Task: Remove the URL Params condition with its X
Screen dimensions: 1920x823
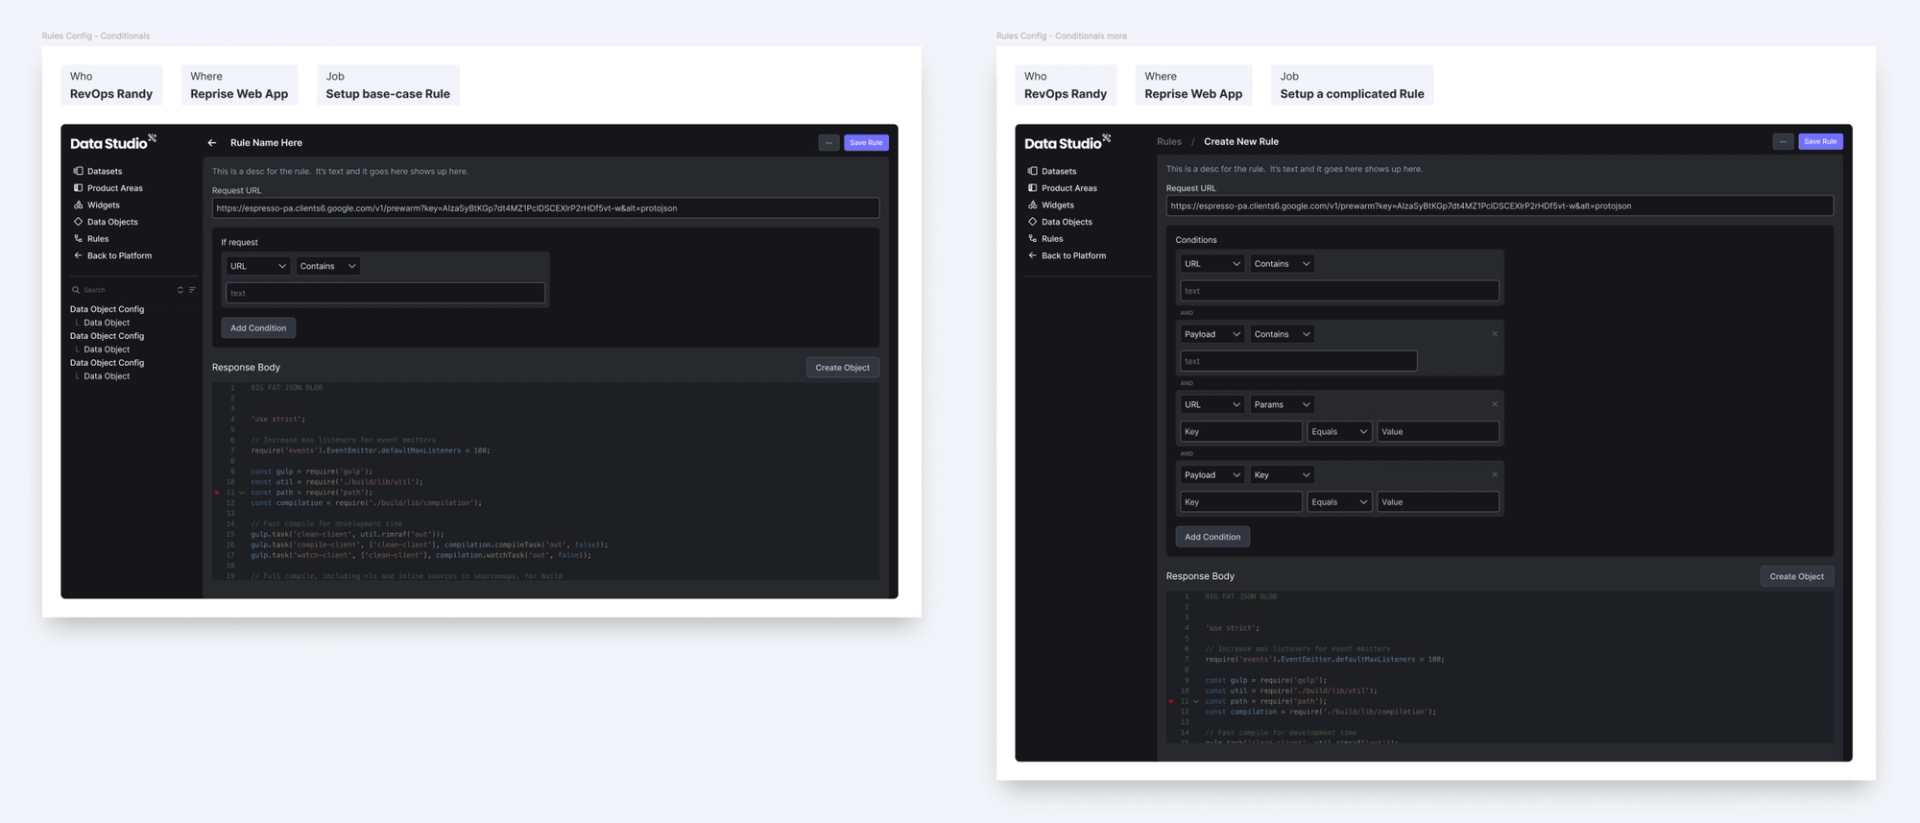Action: coord(1495,404)
